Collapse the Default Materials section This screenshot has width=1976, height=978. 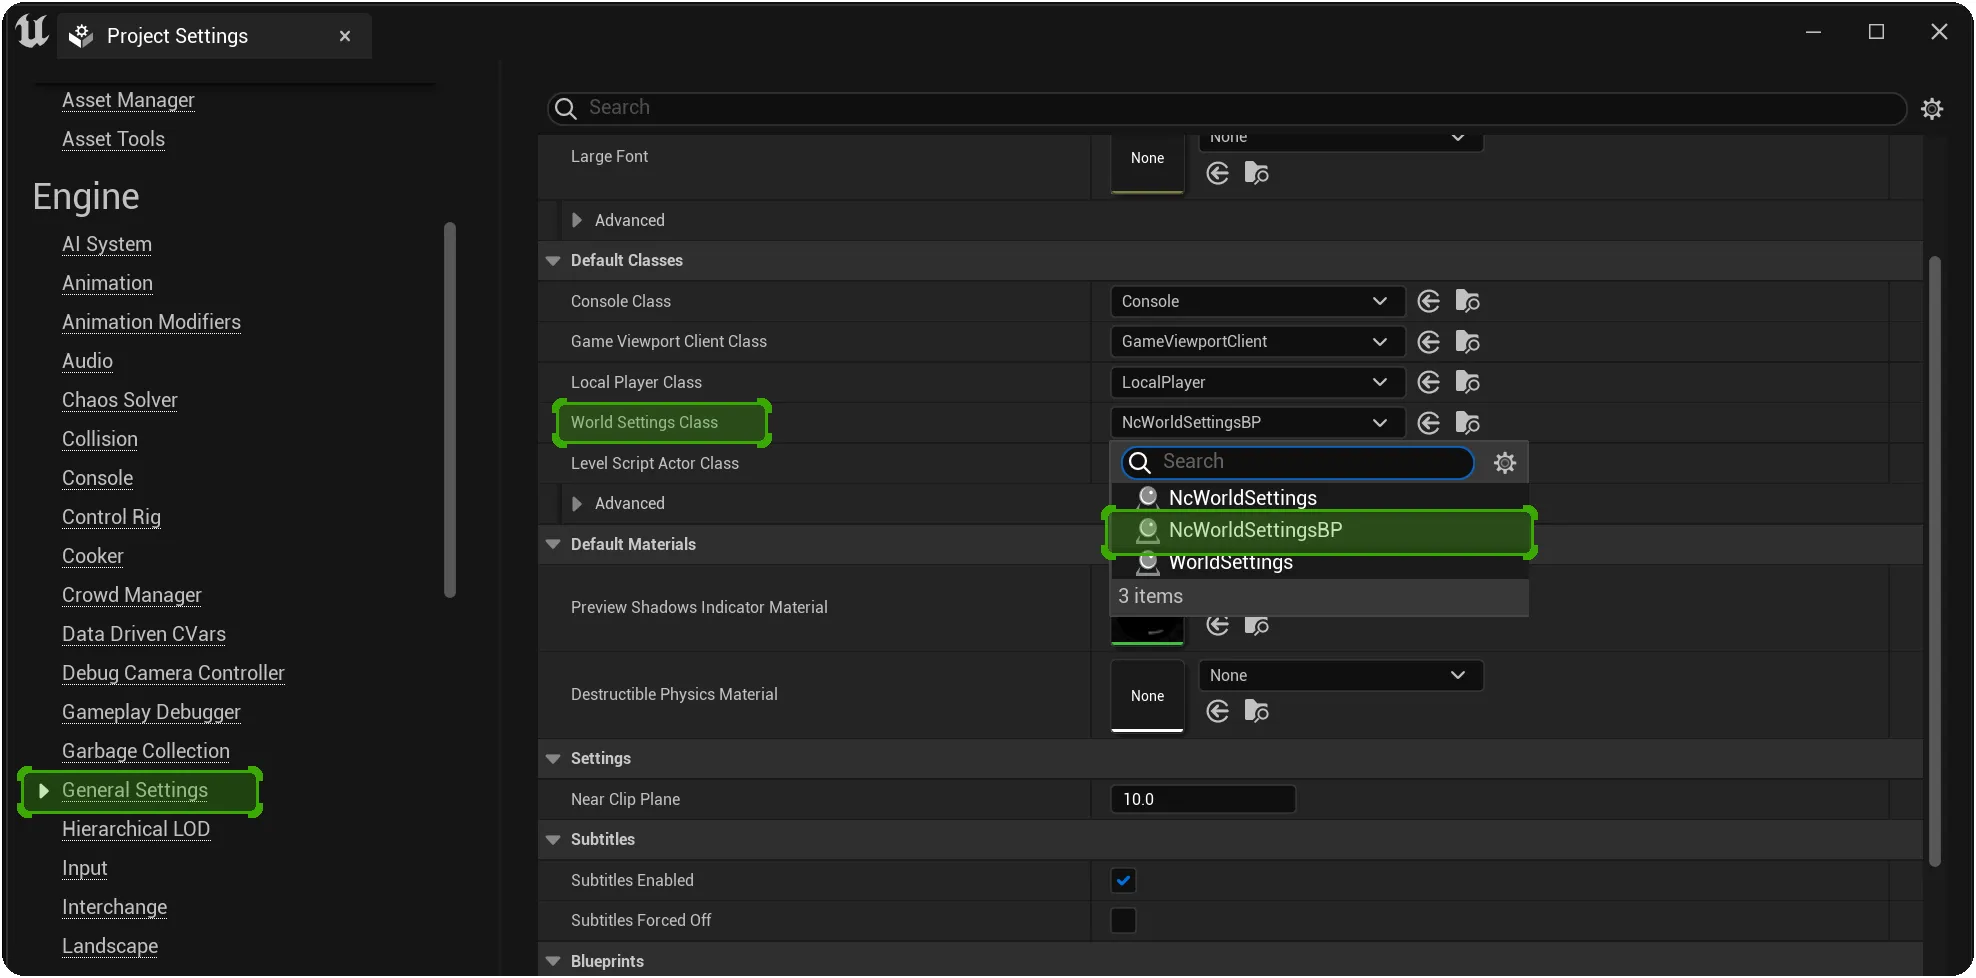pyautogui.click(x=553, y=544)
